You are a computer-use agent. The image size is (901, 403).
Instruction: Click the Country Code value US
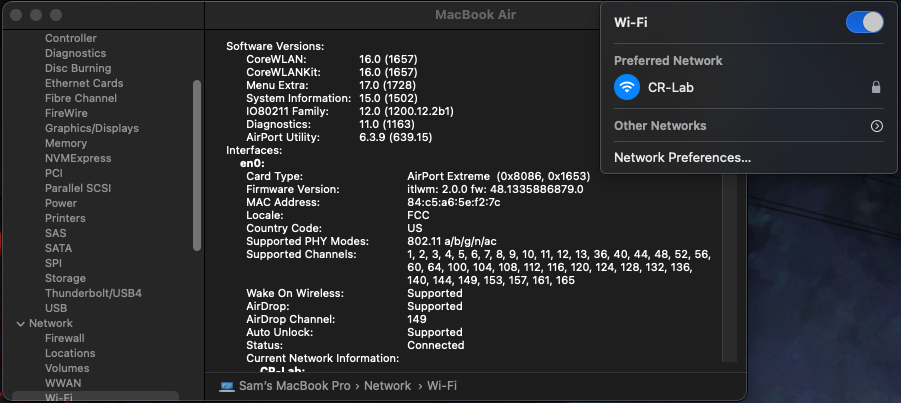pyautogui.click(x=415, y=228)
